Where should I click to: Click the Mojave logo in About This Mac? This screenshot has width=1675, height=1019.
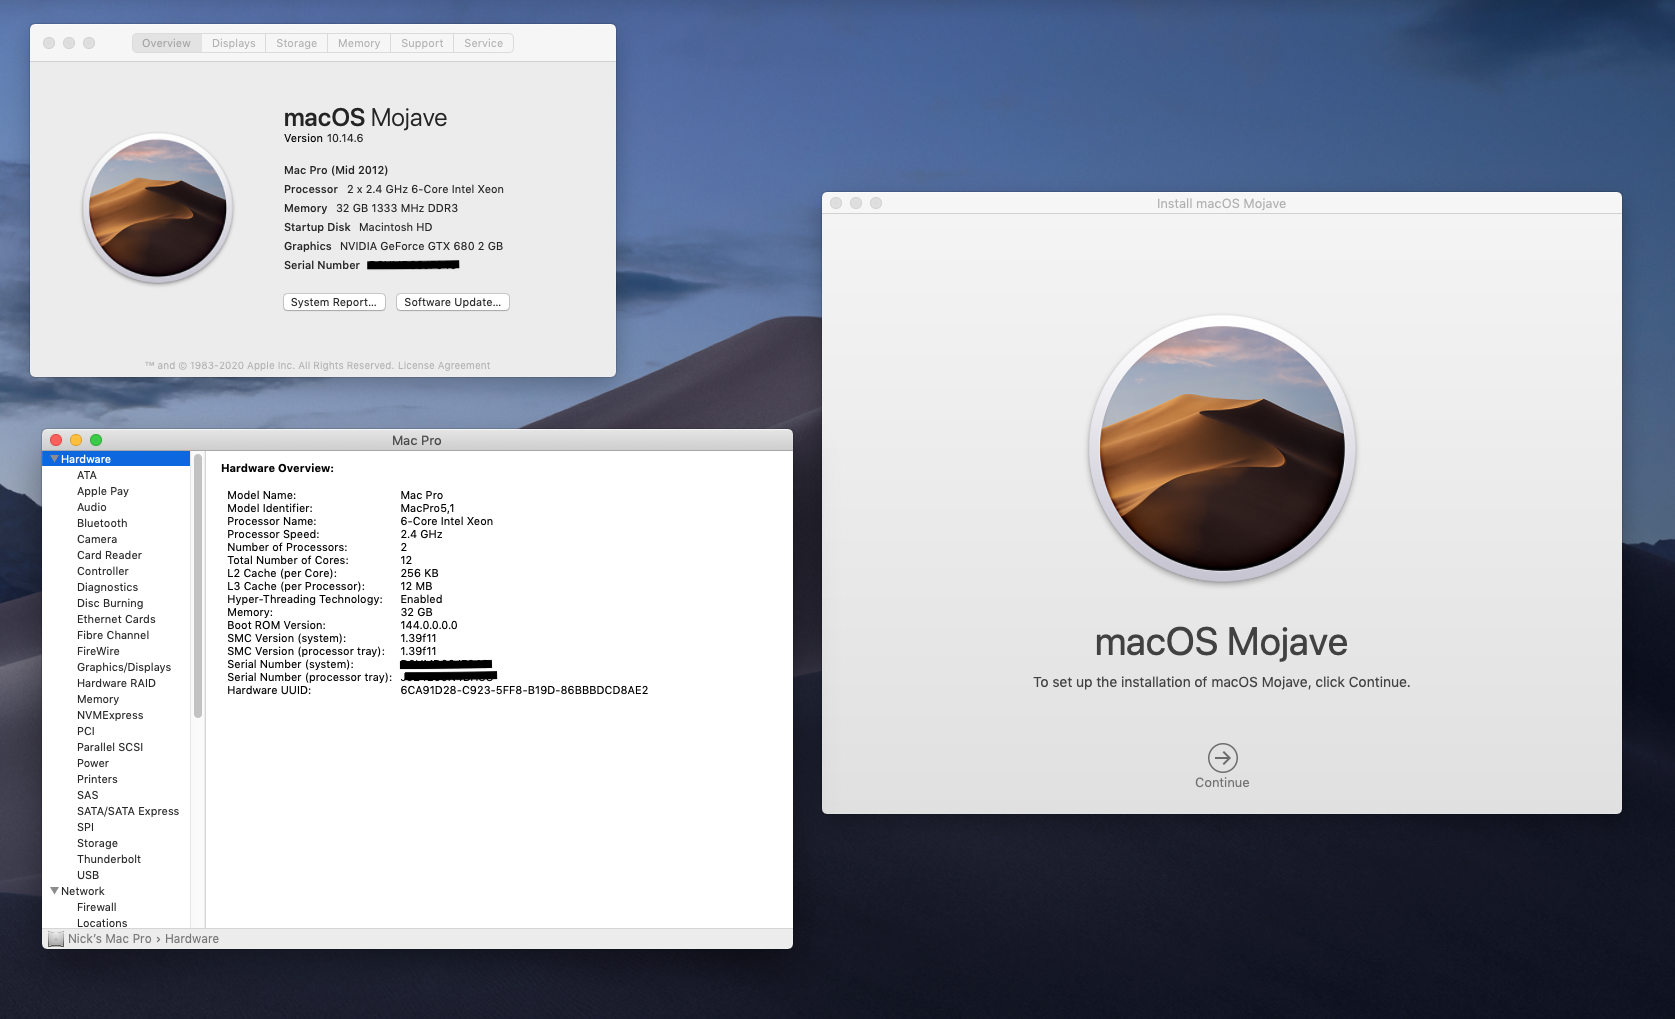[x=158, y=209]
